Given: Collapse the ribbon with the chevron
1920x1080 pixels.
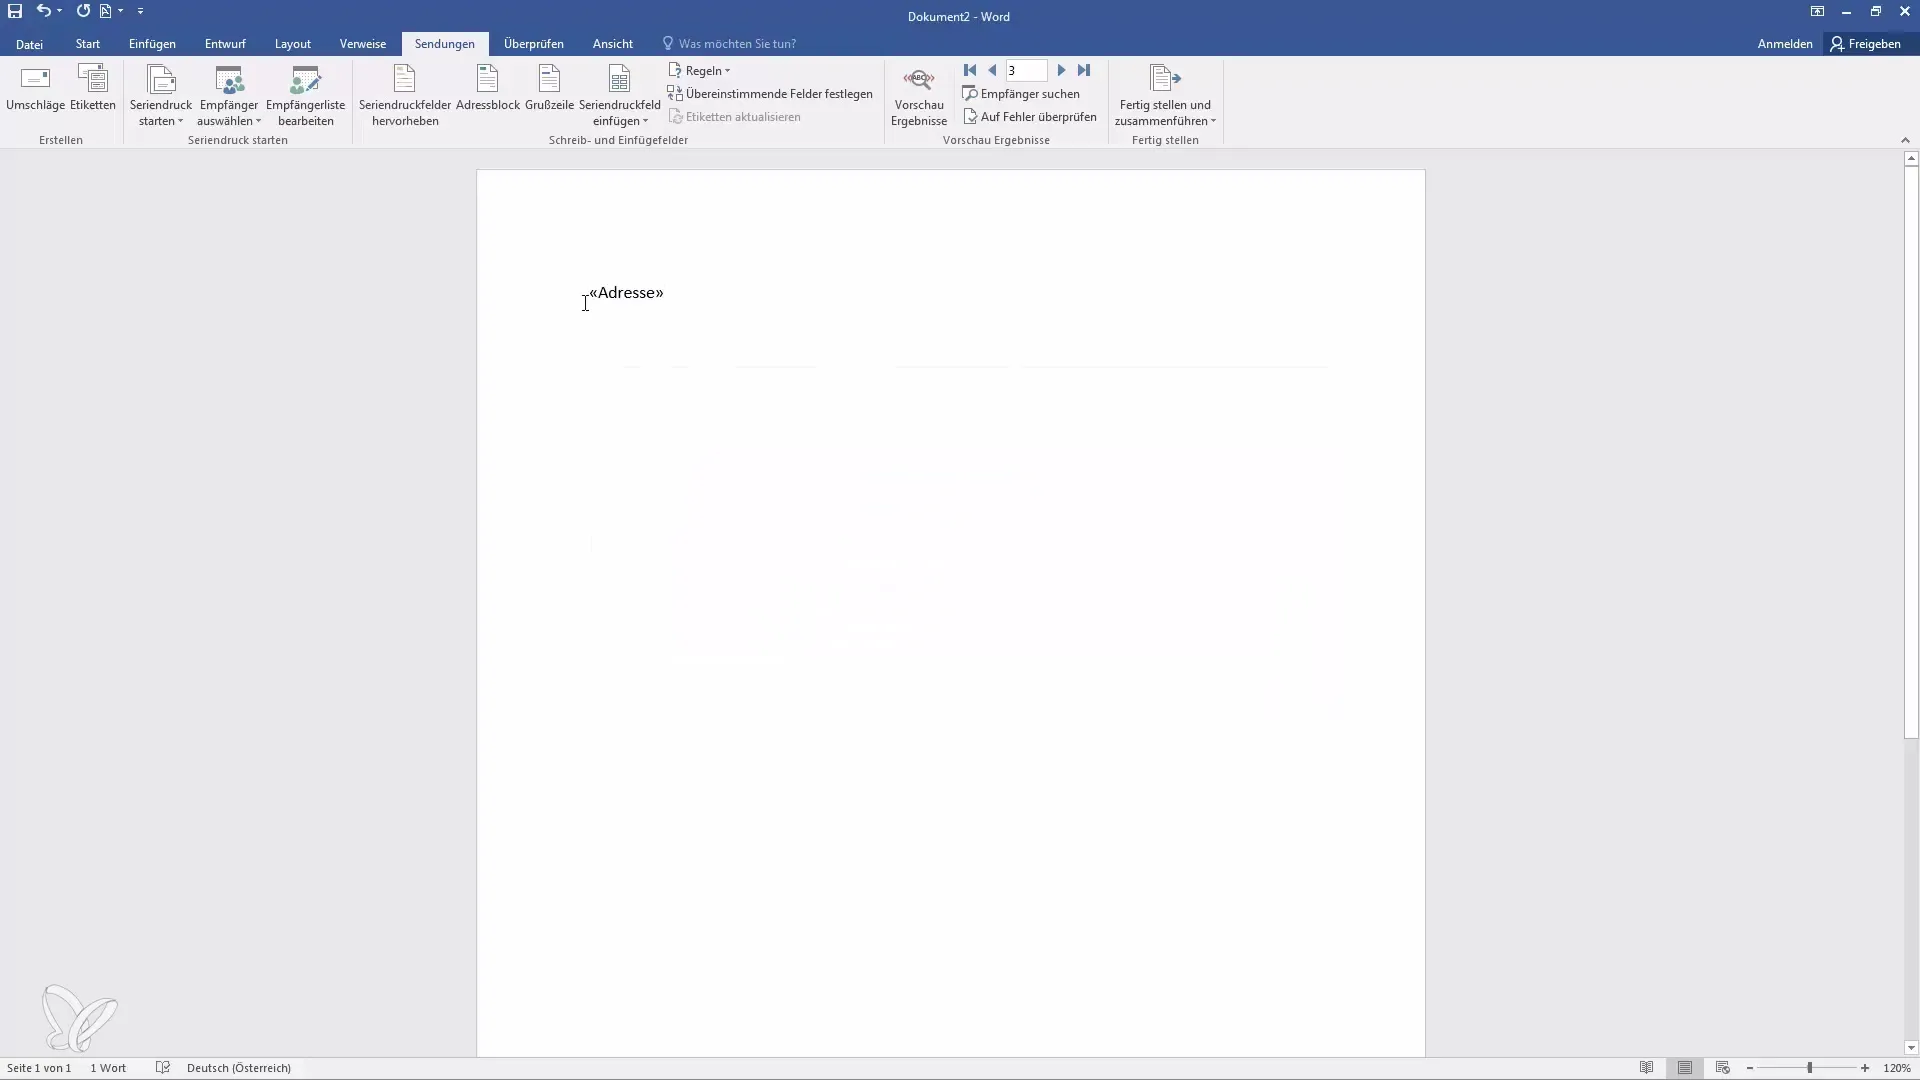Looking at the screenshot, I should [1905, 140].
